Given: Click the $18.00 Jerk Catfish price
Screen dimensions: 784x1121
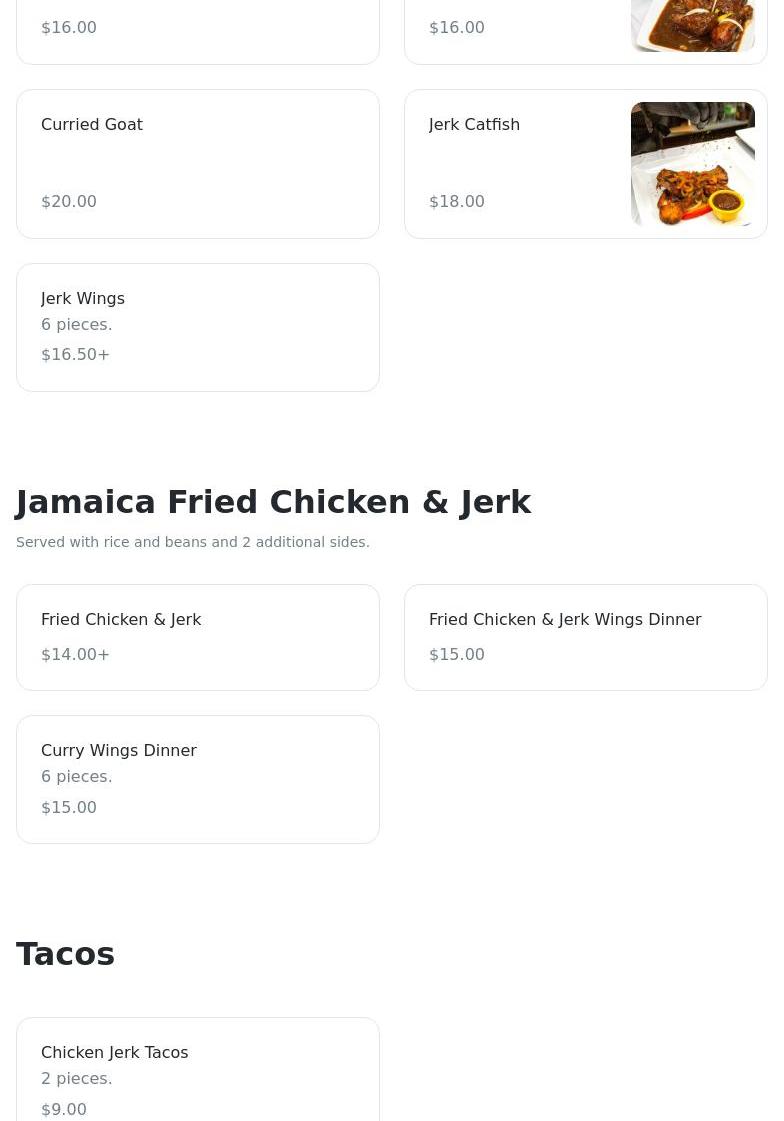Looking at the screenshot, I should 457,202.
